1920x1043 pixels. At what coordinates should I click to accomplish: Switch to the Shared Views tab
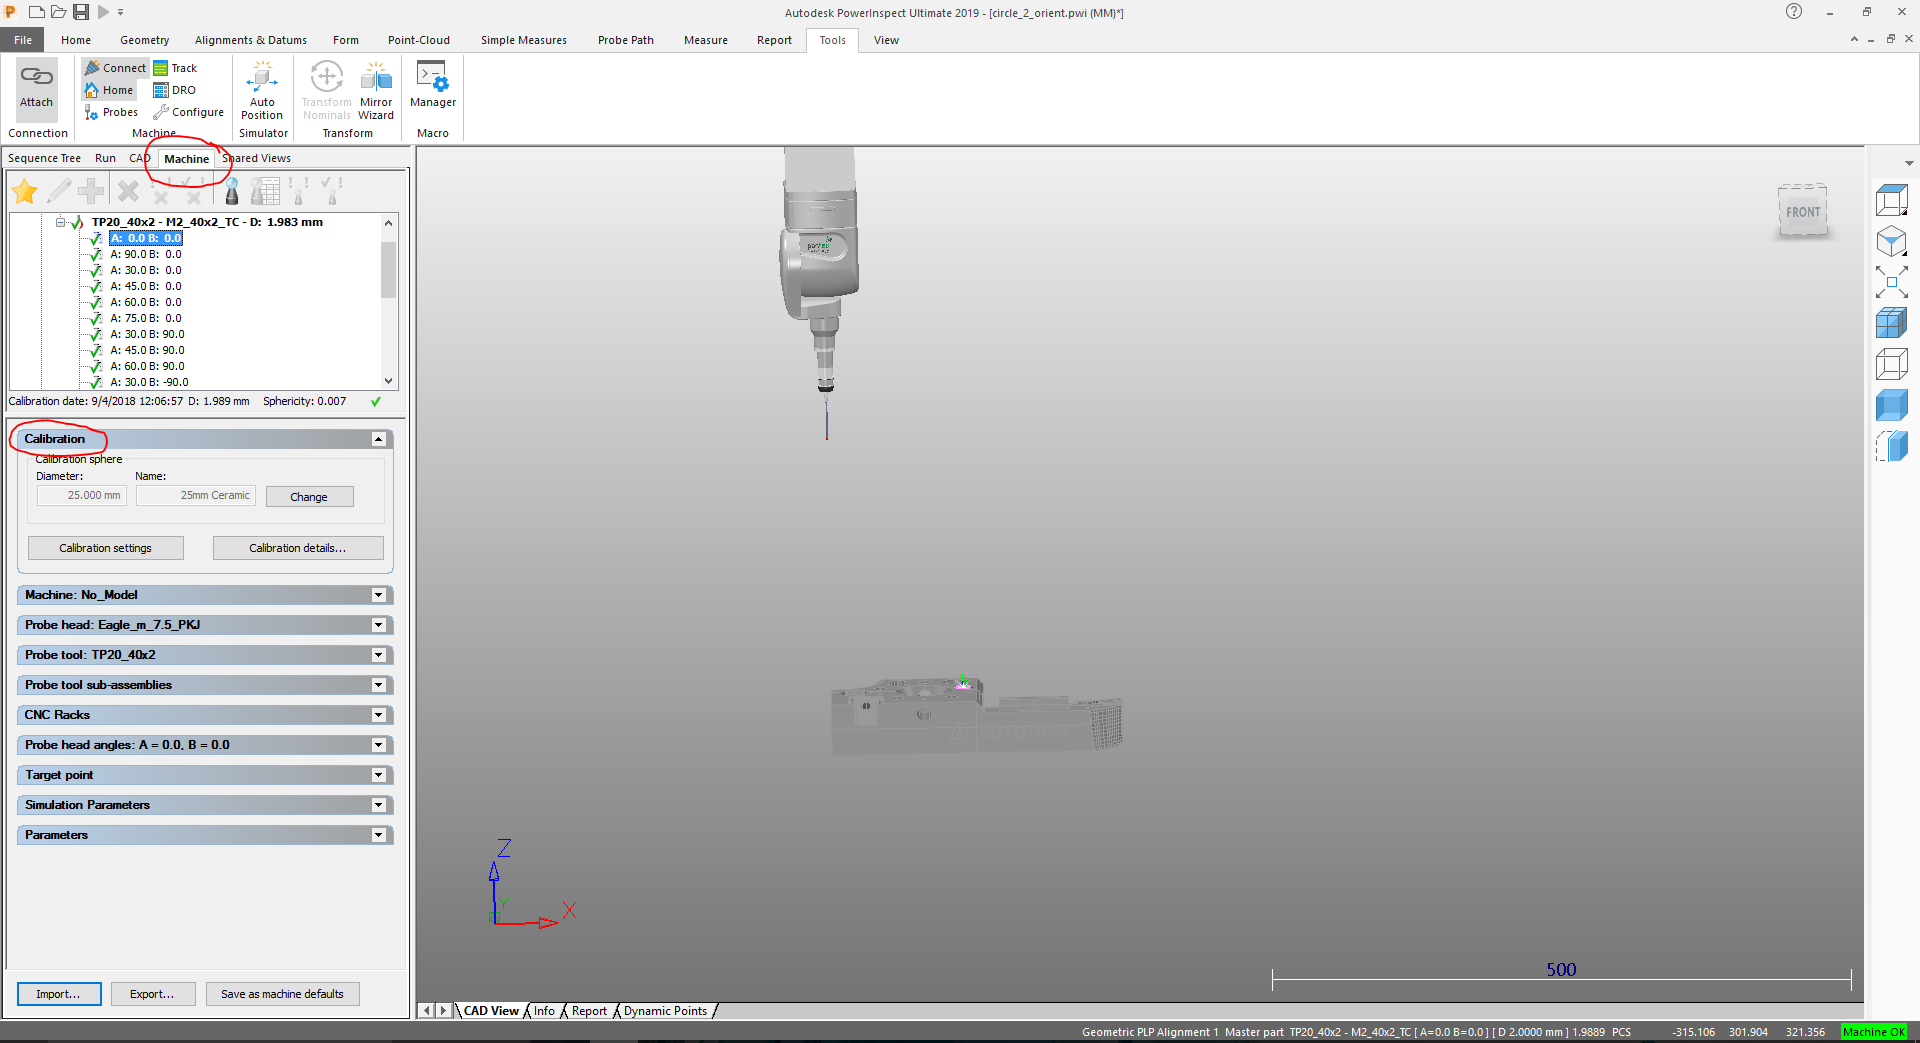click(x=257, y=157)
